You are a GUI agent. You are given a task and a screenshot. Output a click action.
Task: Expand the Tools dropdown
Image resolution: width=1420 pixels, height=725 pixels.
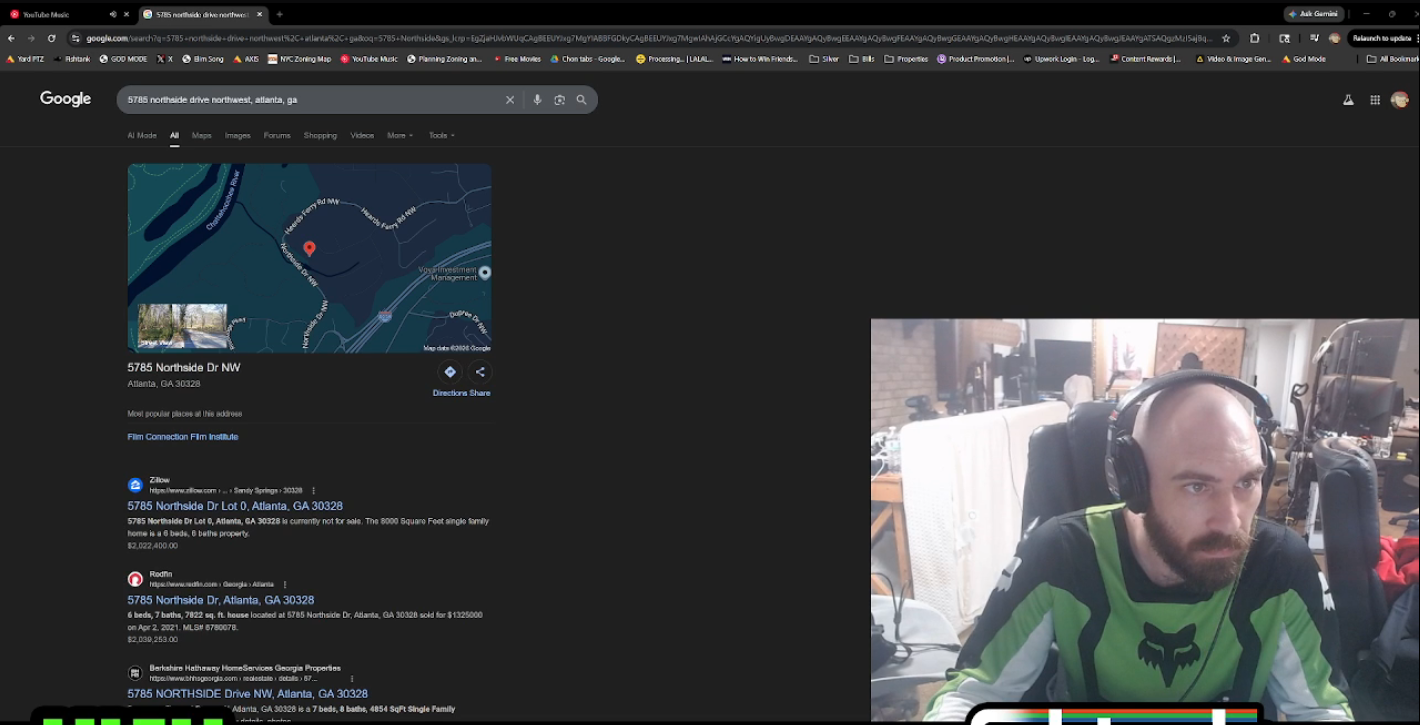click(442, 135)
